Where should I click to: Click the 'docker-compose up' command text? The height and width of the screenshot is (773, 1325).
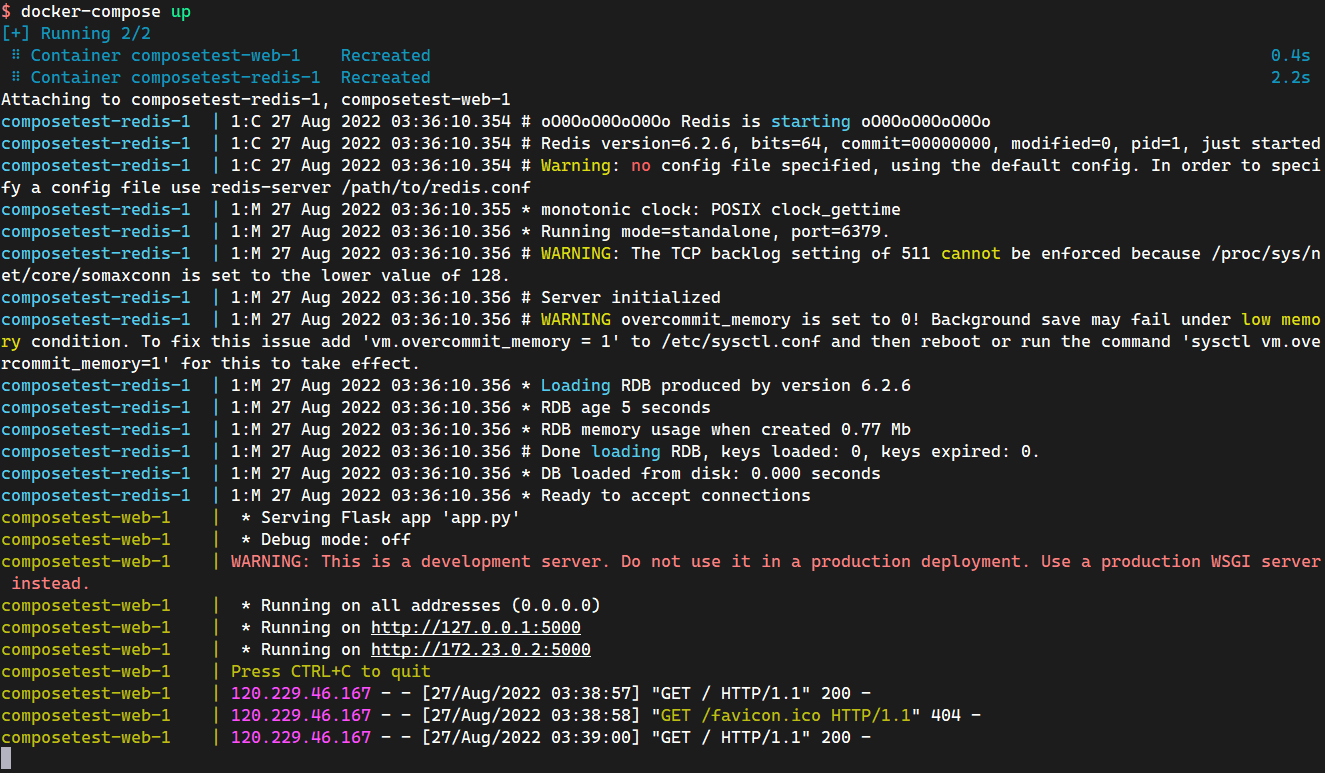[105, 12]
